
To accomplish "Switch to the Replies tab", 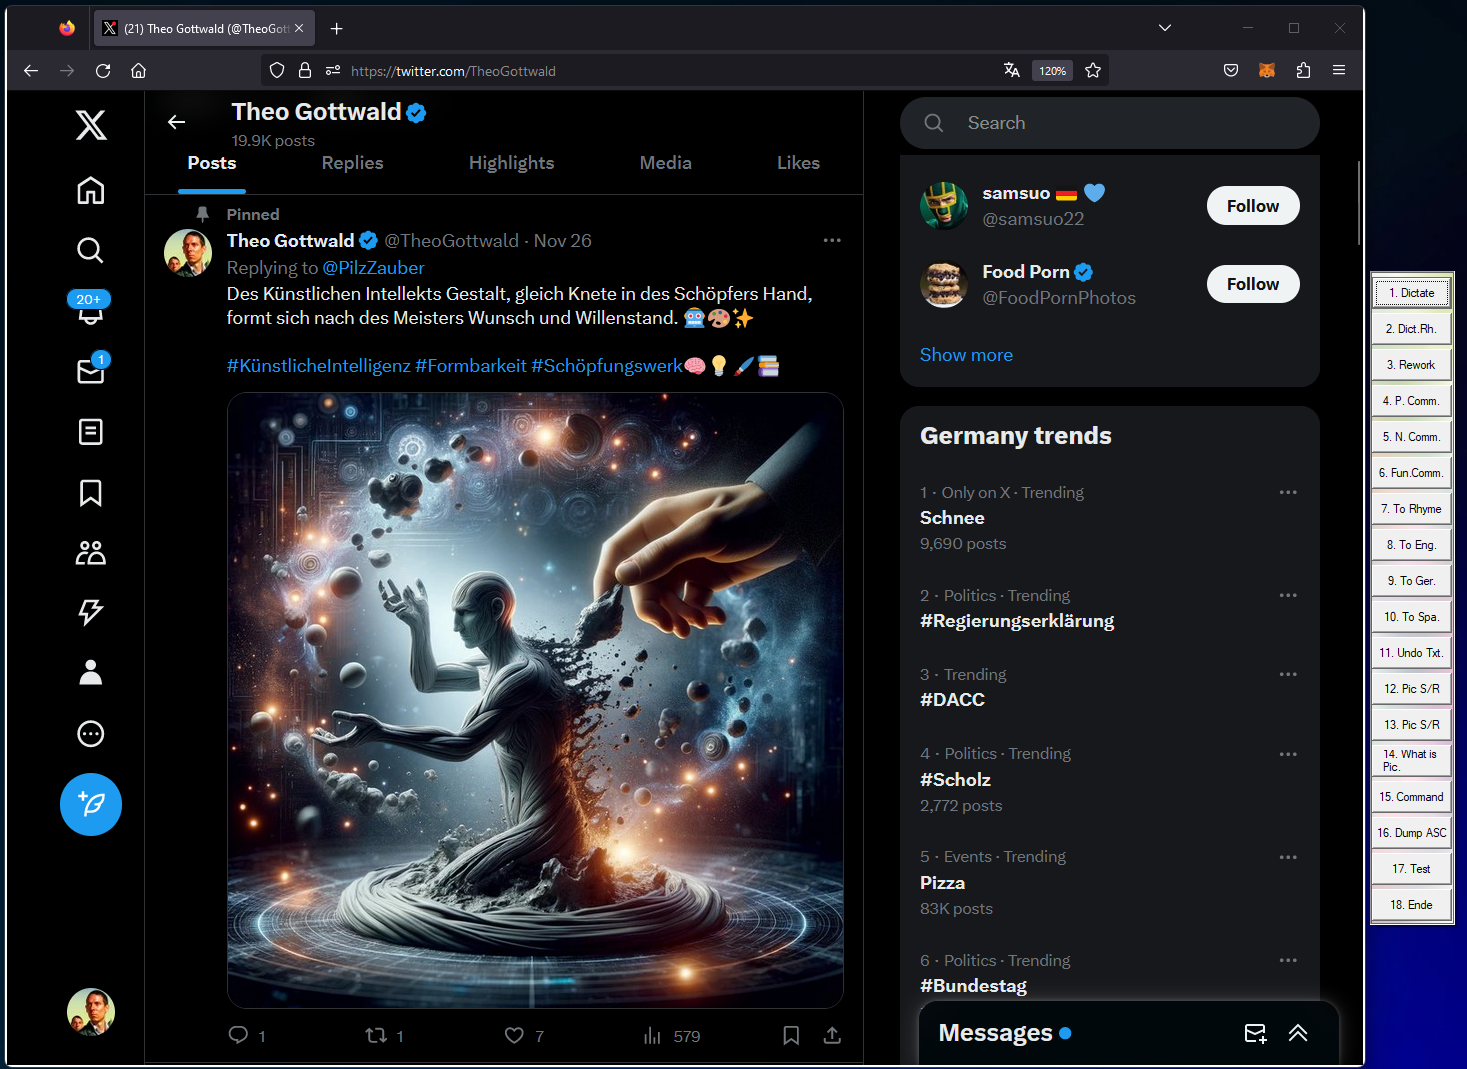I will tap(352, 163).
